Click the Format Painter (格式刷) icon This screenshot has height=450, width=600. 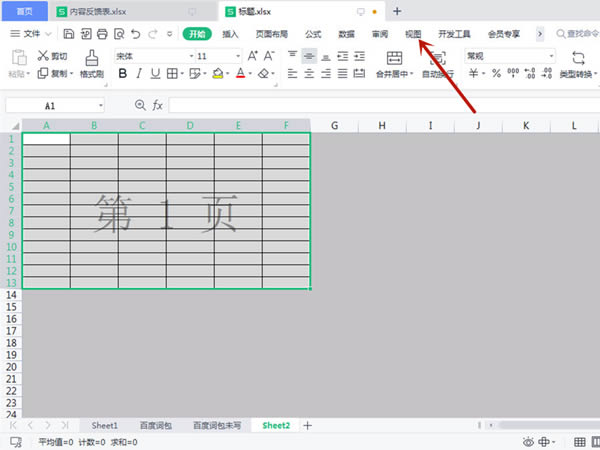click(x=92, y=57)
